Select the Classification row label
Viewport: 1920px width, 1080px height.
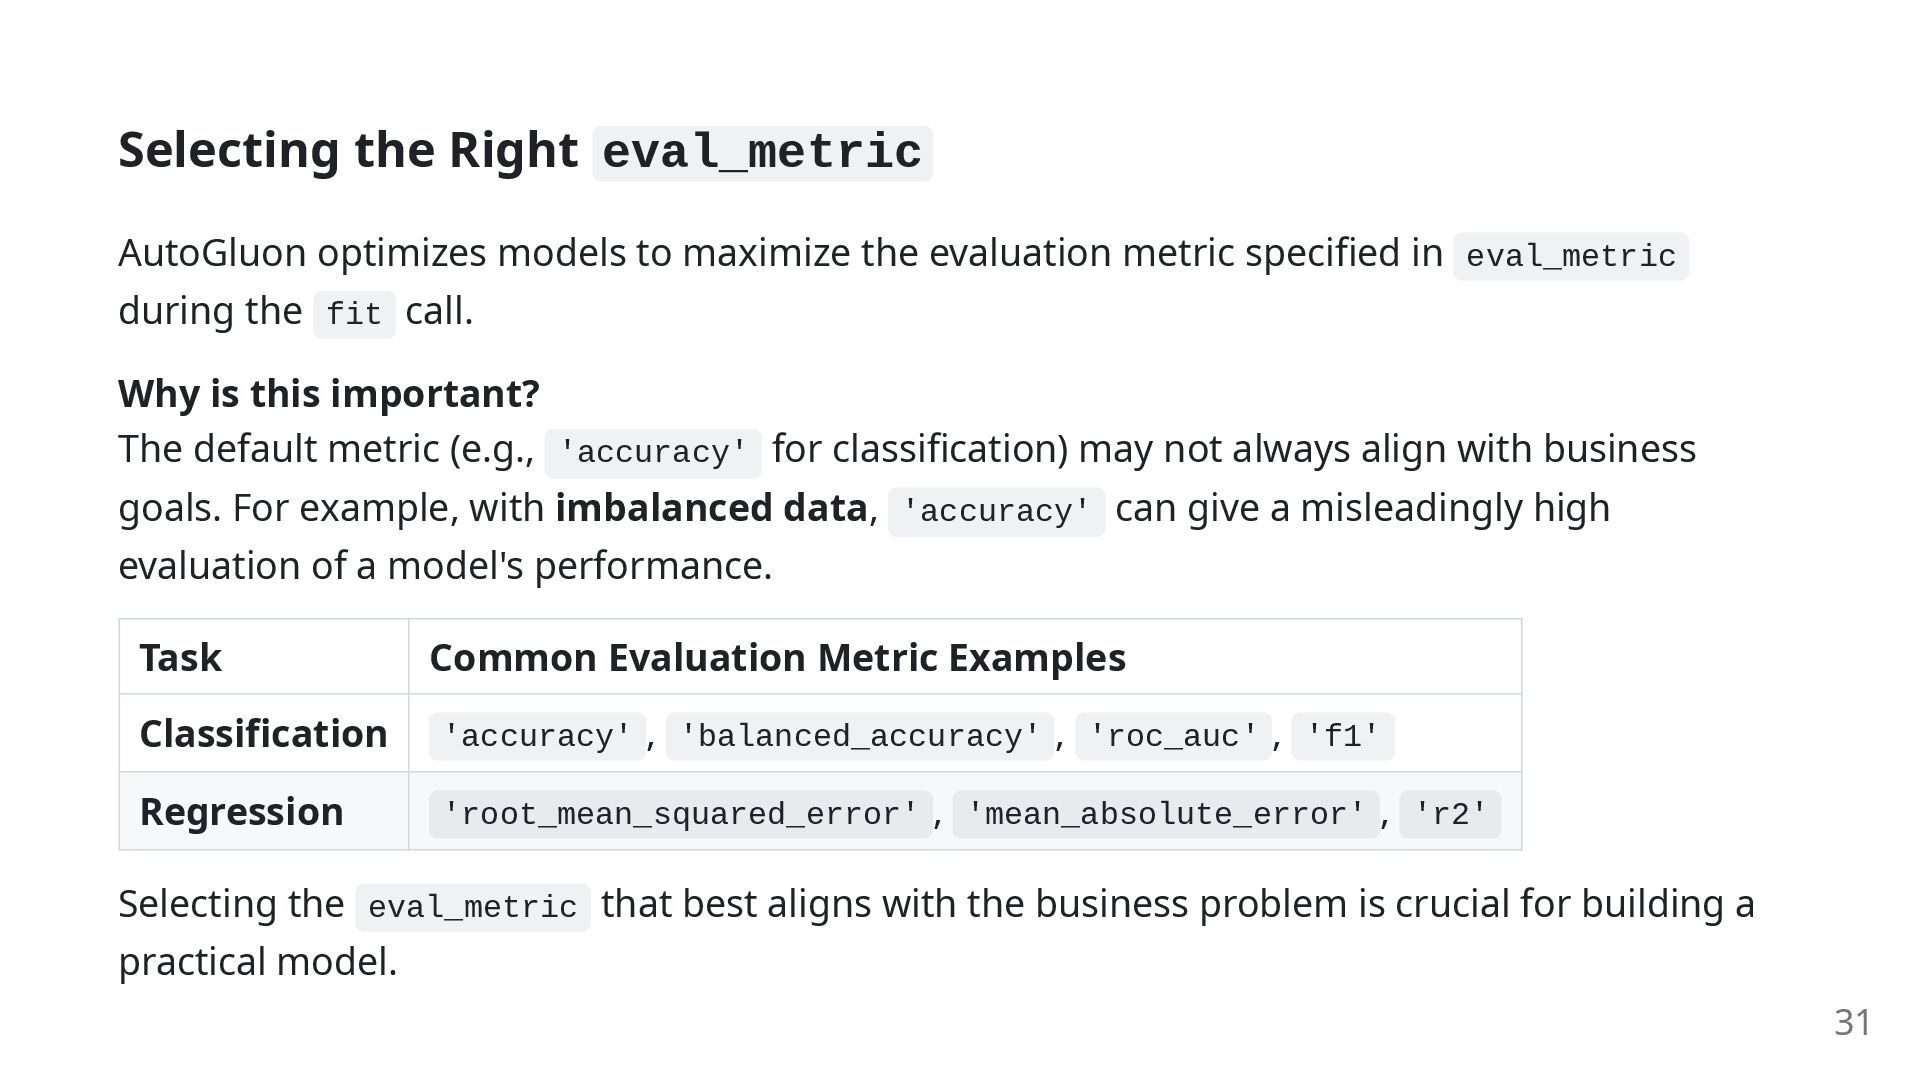point(264,734)
